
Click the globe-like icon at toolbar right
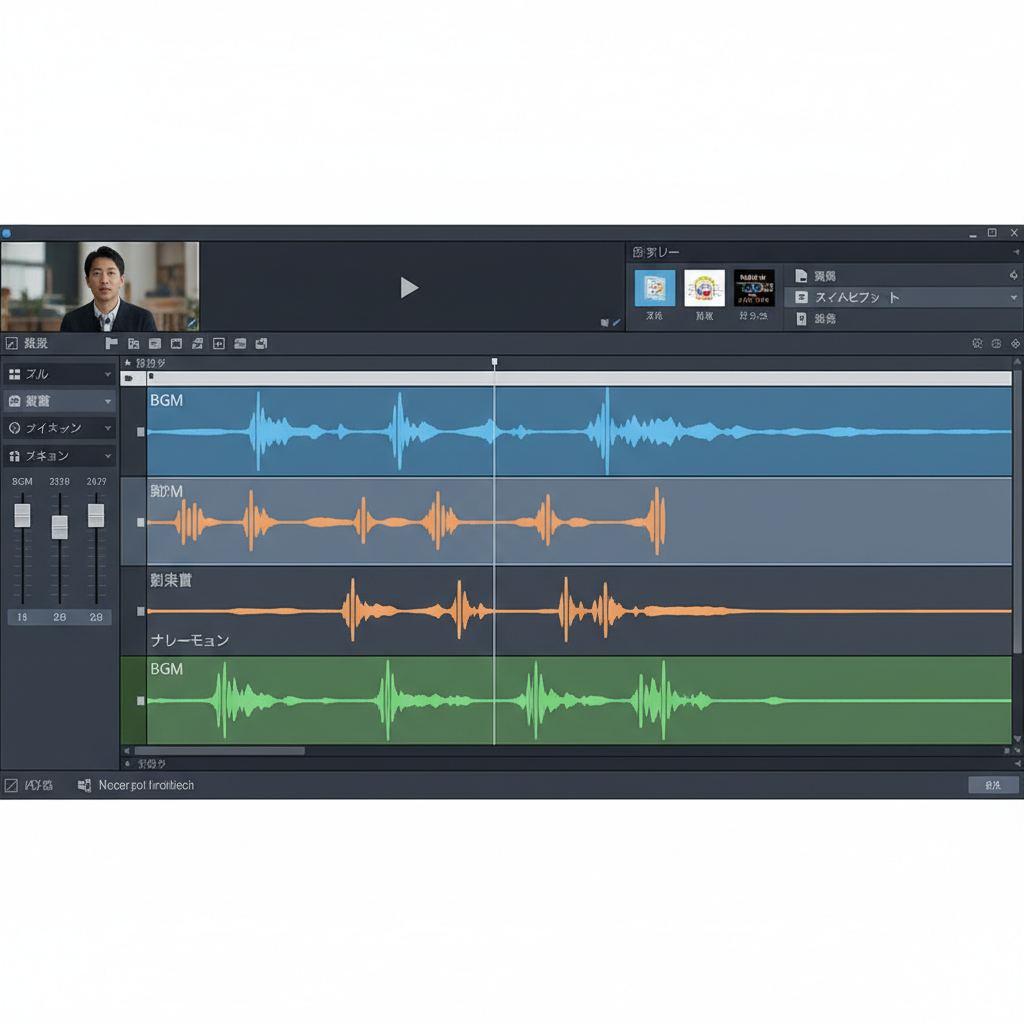click(996, 344)
